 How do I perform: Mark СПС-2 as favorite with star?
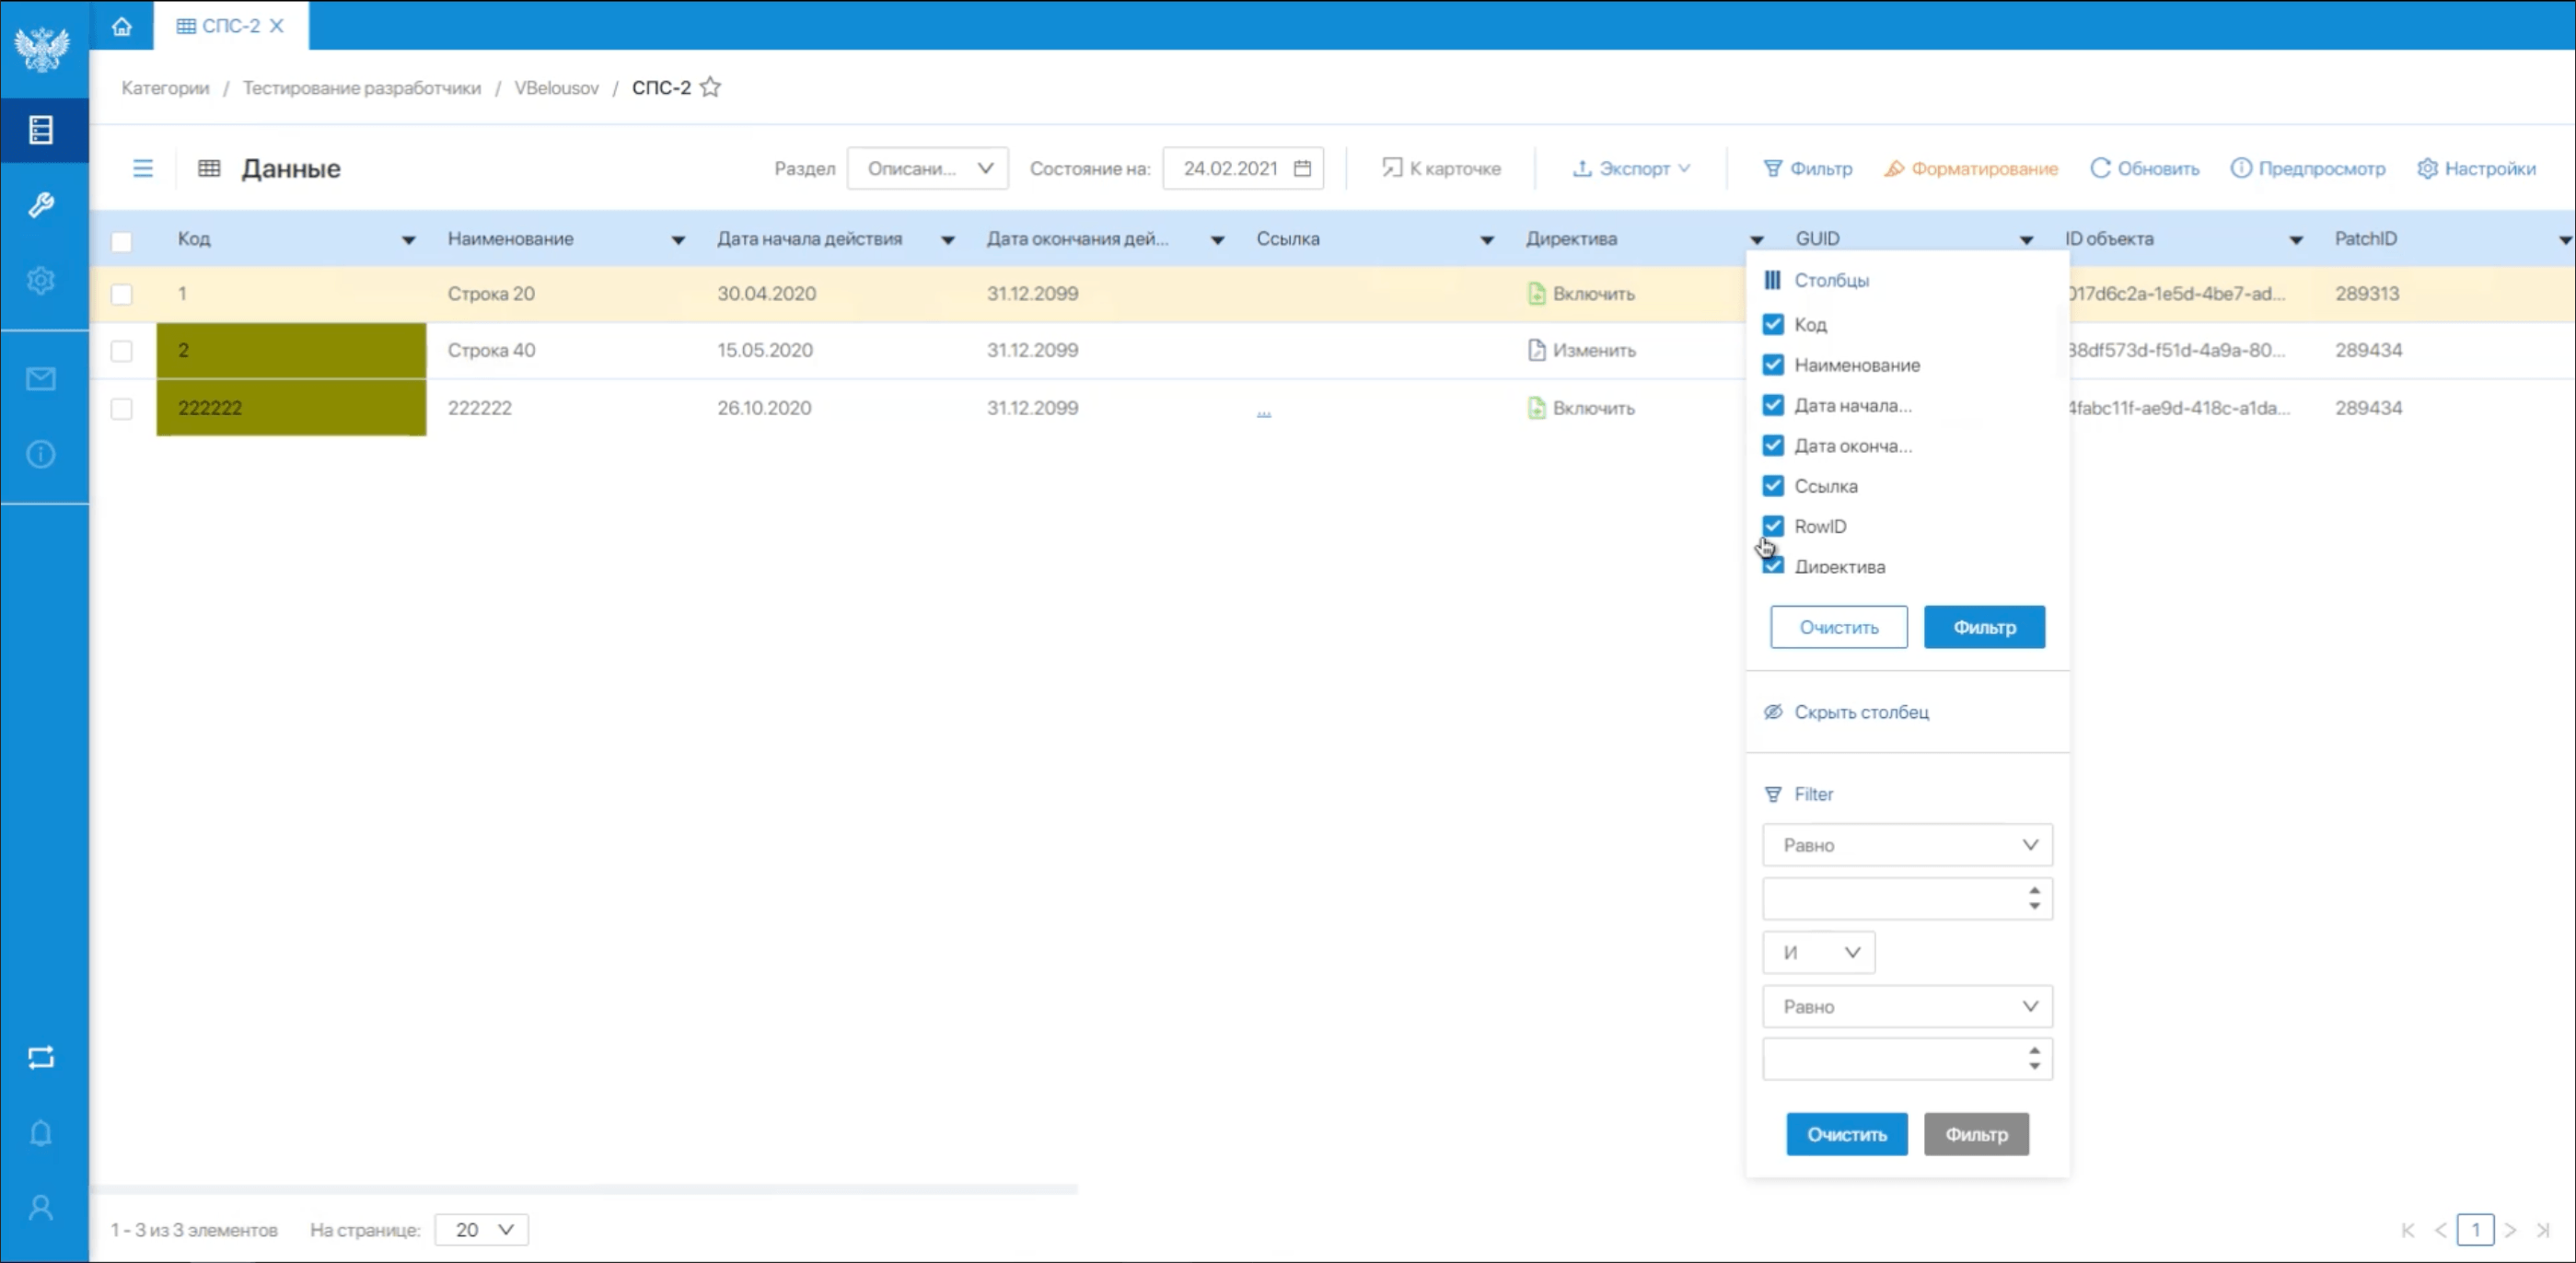(711, 88)
